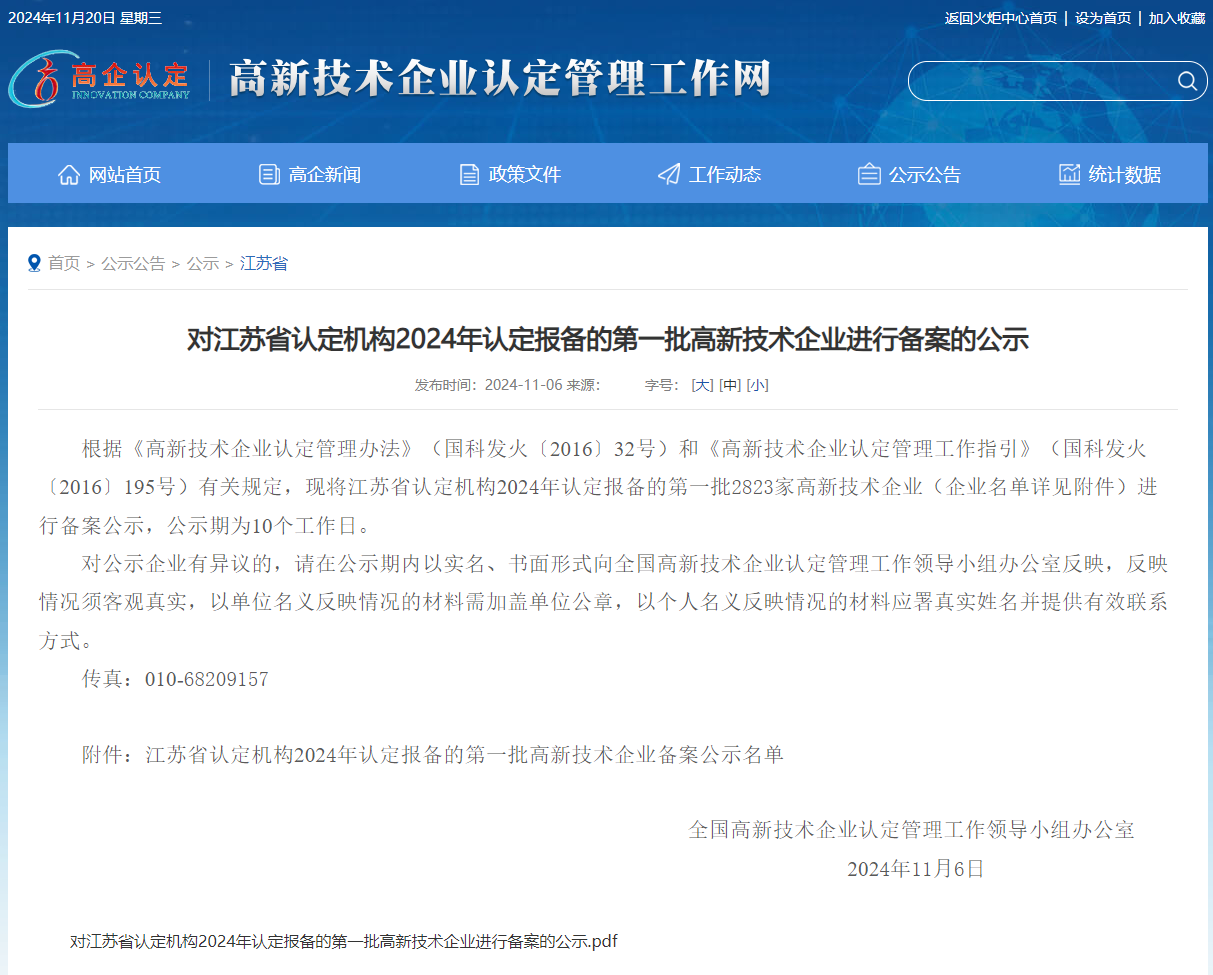Click 加入收藏 link
Screen dimensions: 1213x975
[1177, 18]
